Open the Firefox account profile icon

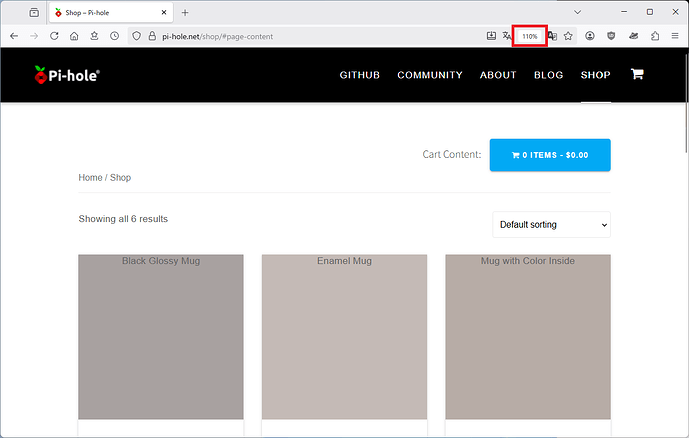[x=590, y=36]
